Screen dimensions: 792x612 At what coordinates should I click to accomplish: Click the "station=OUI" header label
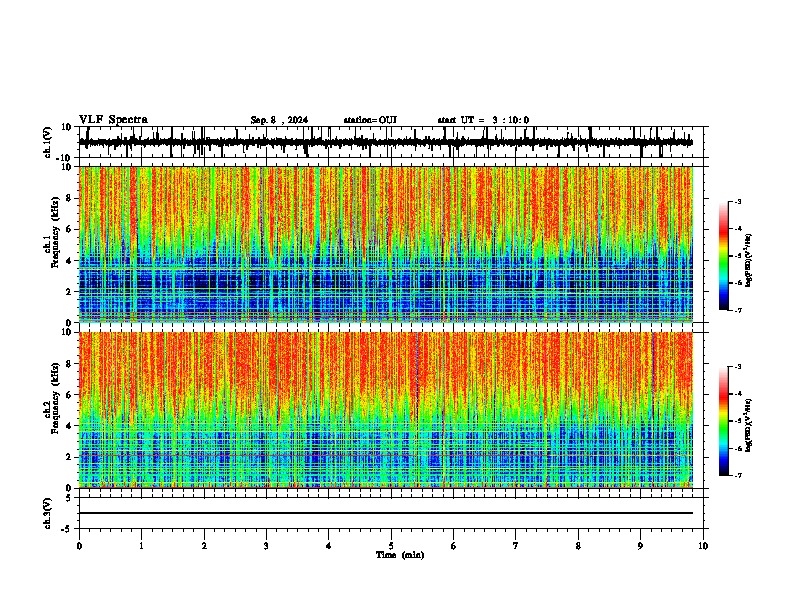(x=370, y=120)
